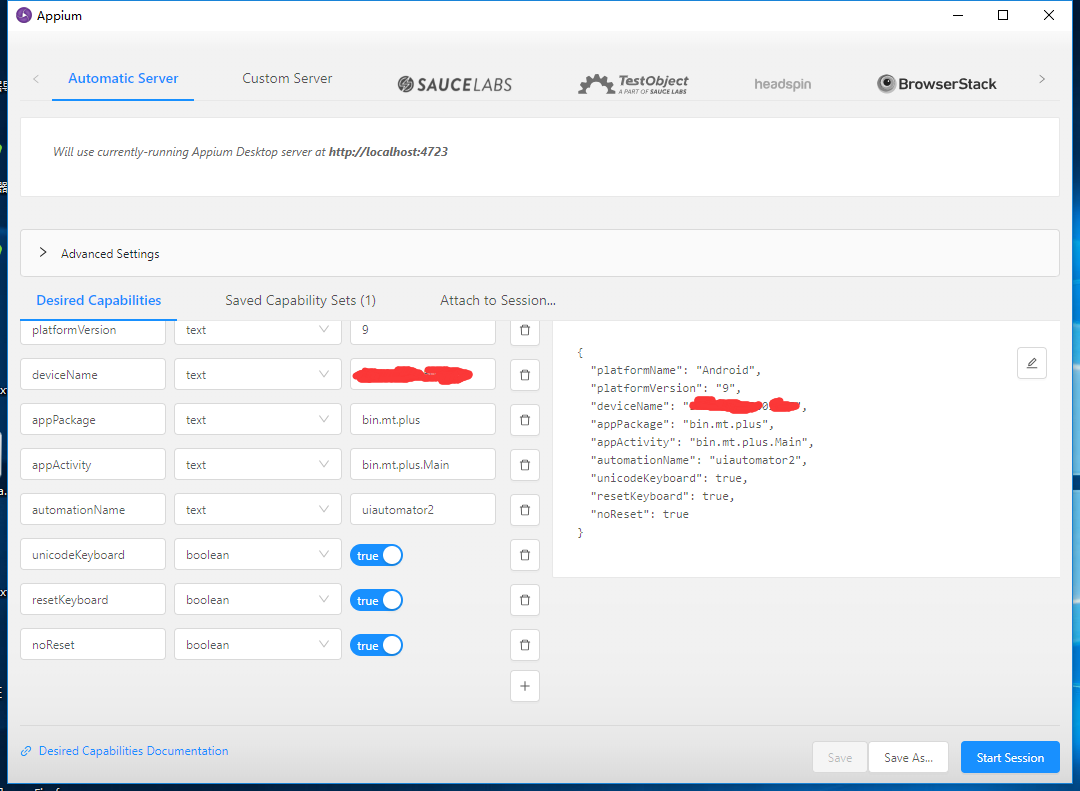Edit raw JSON with pencil icon
Screen dimensions: 1080x791
(x=1031, y=363)
